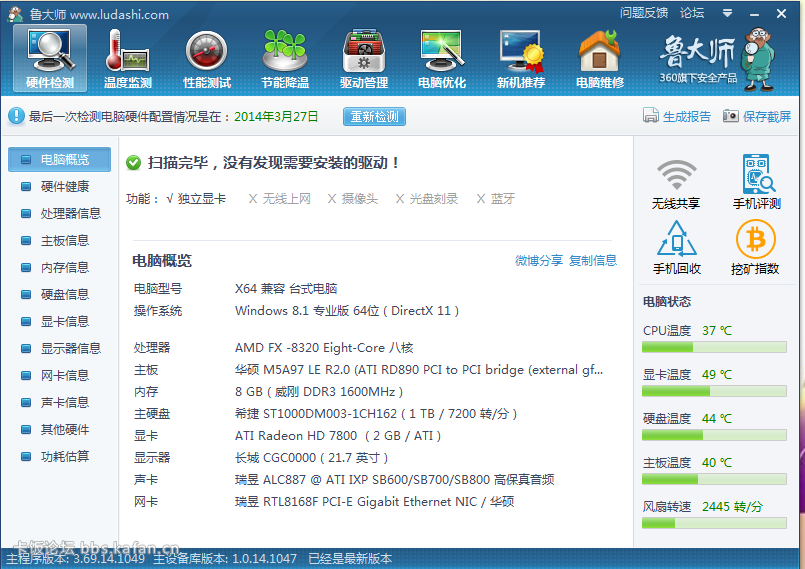Click the 瑞昱 RTL8168F network card text
The width and height of the screenshot is (805, 569).
point(374,502)
